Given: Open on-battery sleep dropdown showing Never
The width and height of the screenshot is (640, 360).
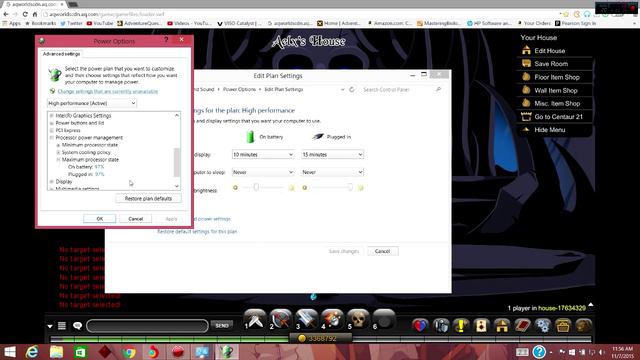Looking at the screenshot, I should (x=263, y=172).
